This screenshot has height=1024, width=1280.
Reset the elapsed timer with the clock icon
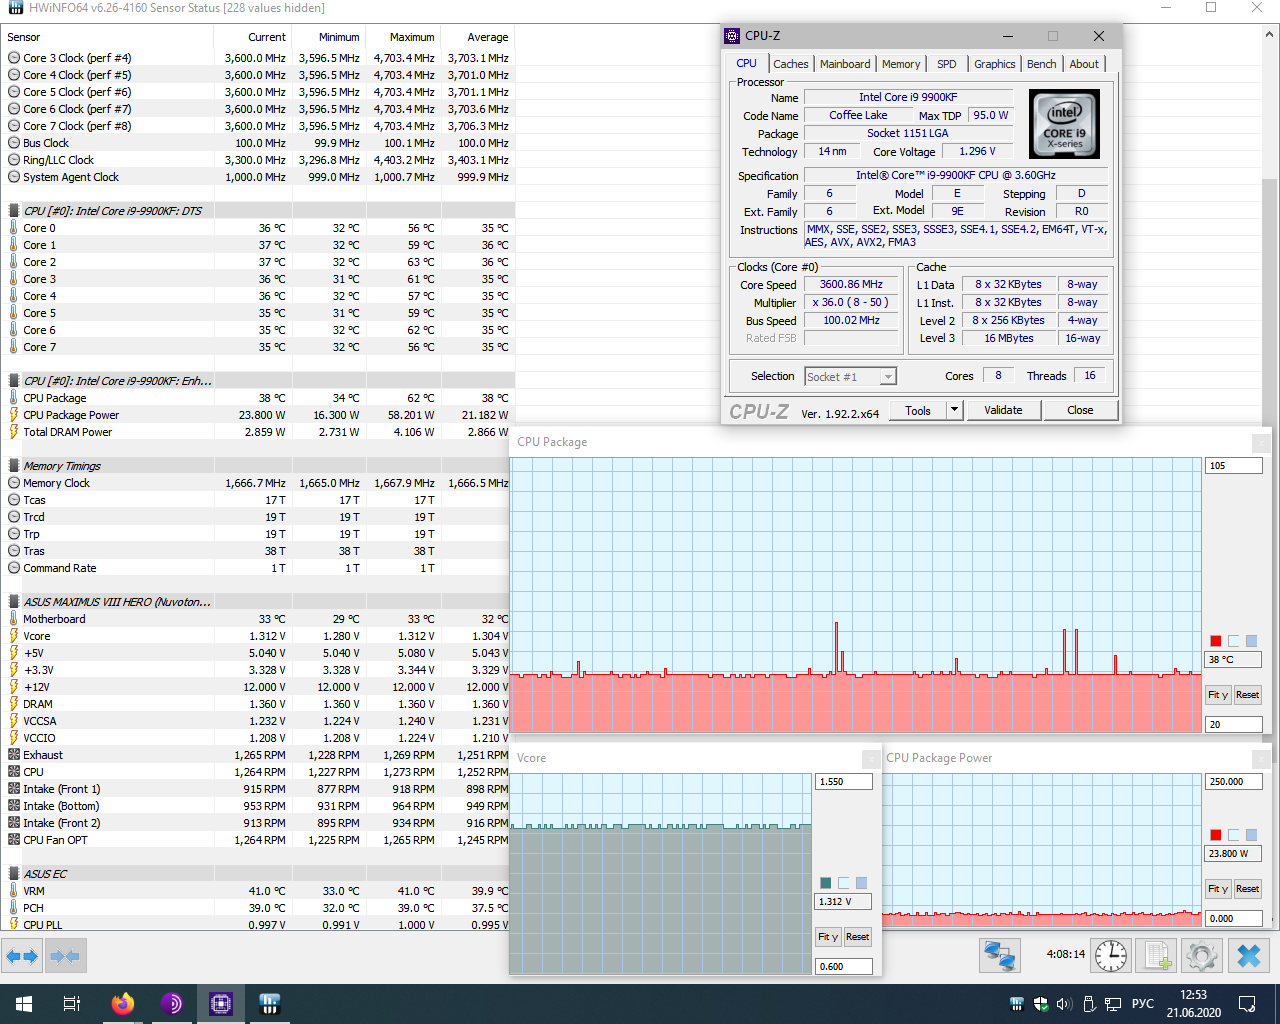coord(1111,956)
